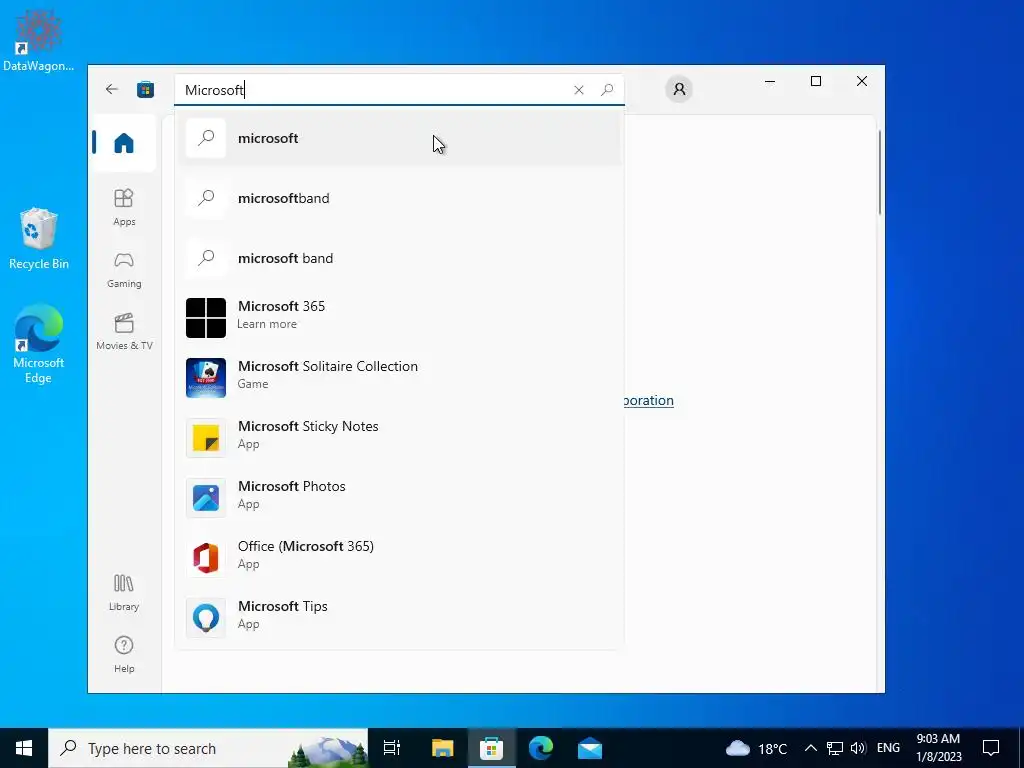Select the Recycle Bin desktop icon

click(39, 238)
